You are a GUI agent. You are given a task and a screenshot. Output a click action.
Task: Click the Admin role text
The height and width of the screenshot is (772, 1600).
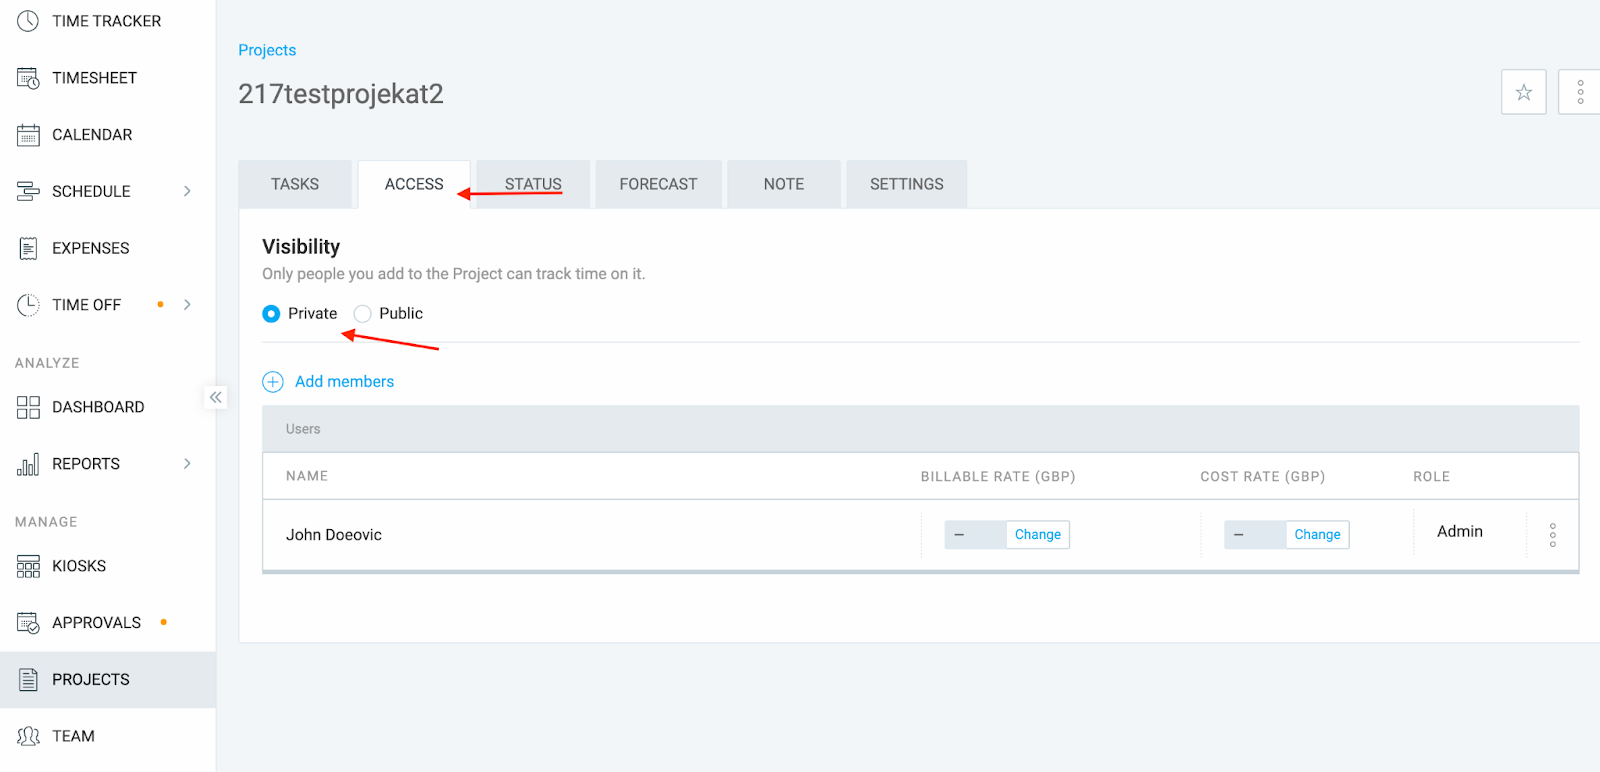[x=1460, y=532]
